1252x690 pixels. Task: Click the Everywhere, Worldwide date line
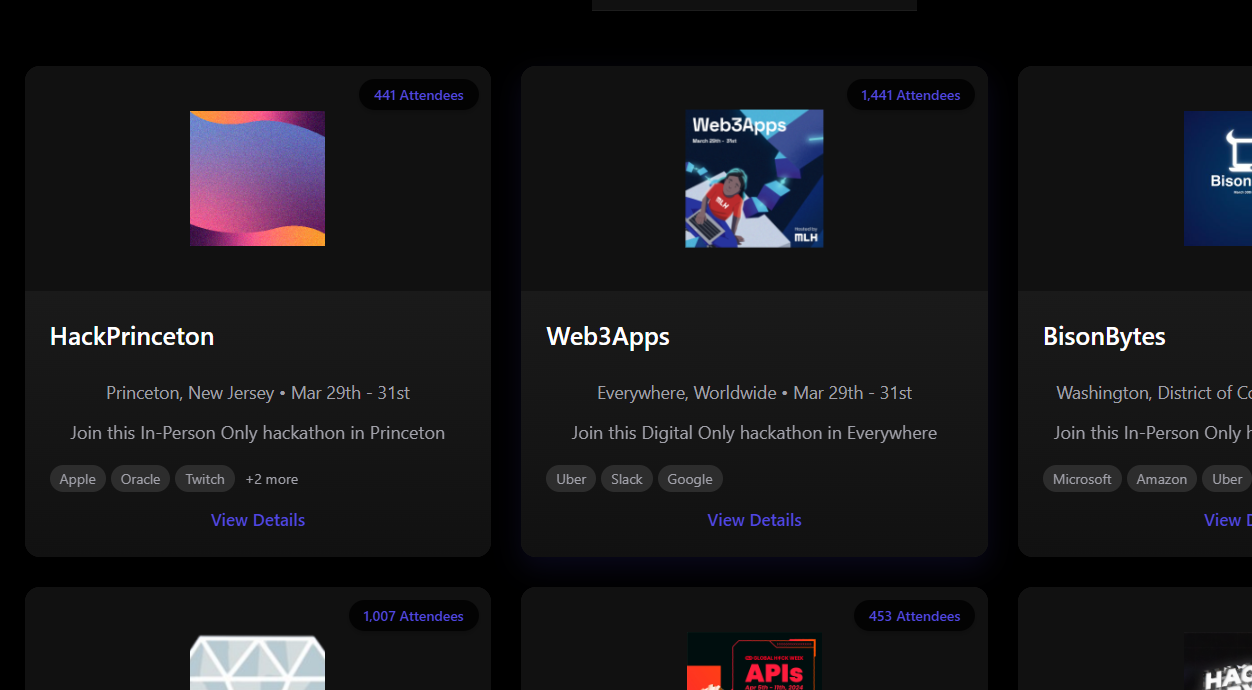coord(754,393)
